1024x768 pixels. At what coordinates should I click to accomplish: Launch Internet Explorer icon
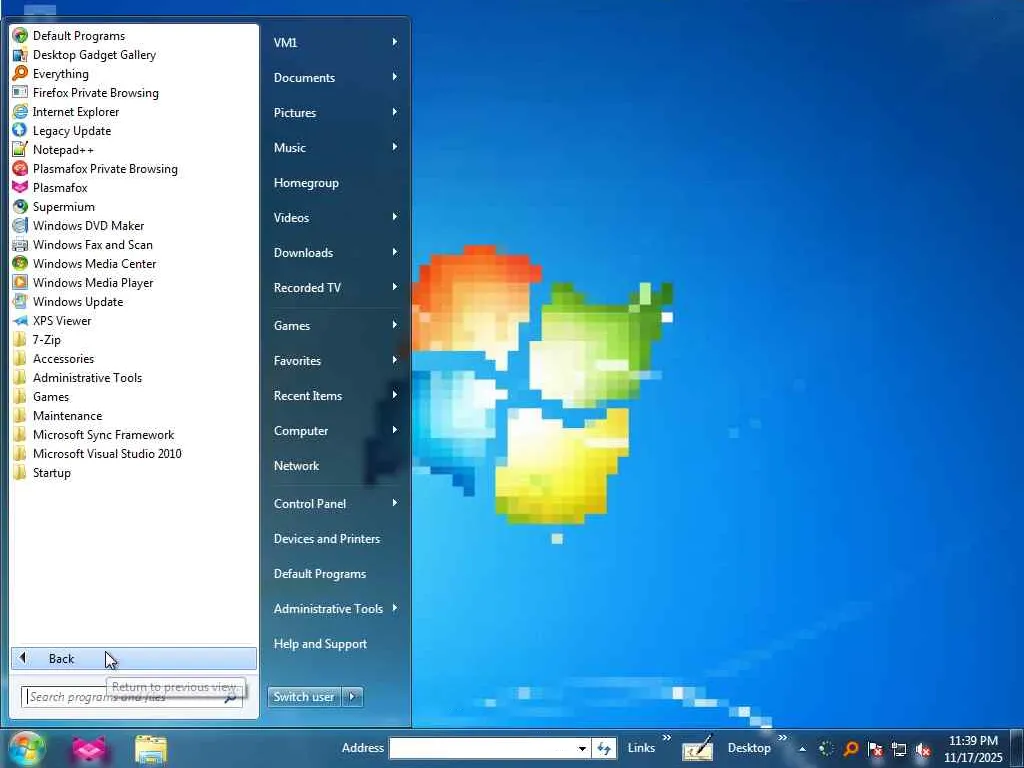pos(20,111)
